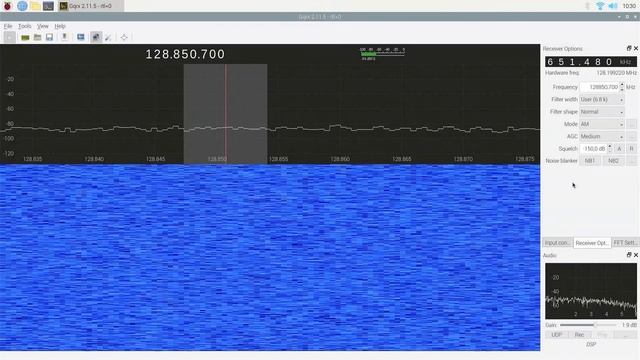The height and width of the screenshot is (360, 640).
Task: Click the Save settings floppy disk icon
Action: coord(49,38)
